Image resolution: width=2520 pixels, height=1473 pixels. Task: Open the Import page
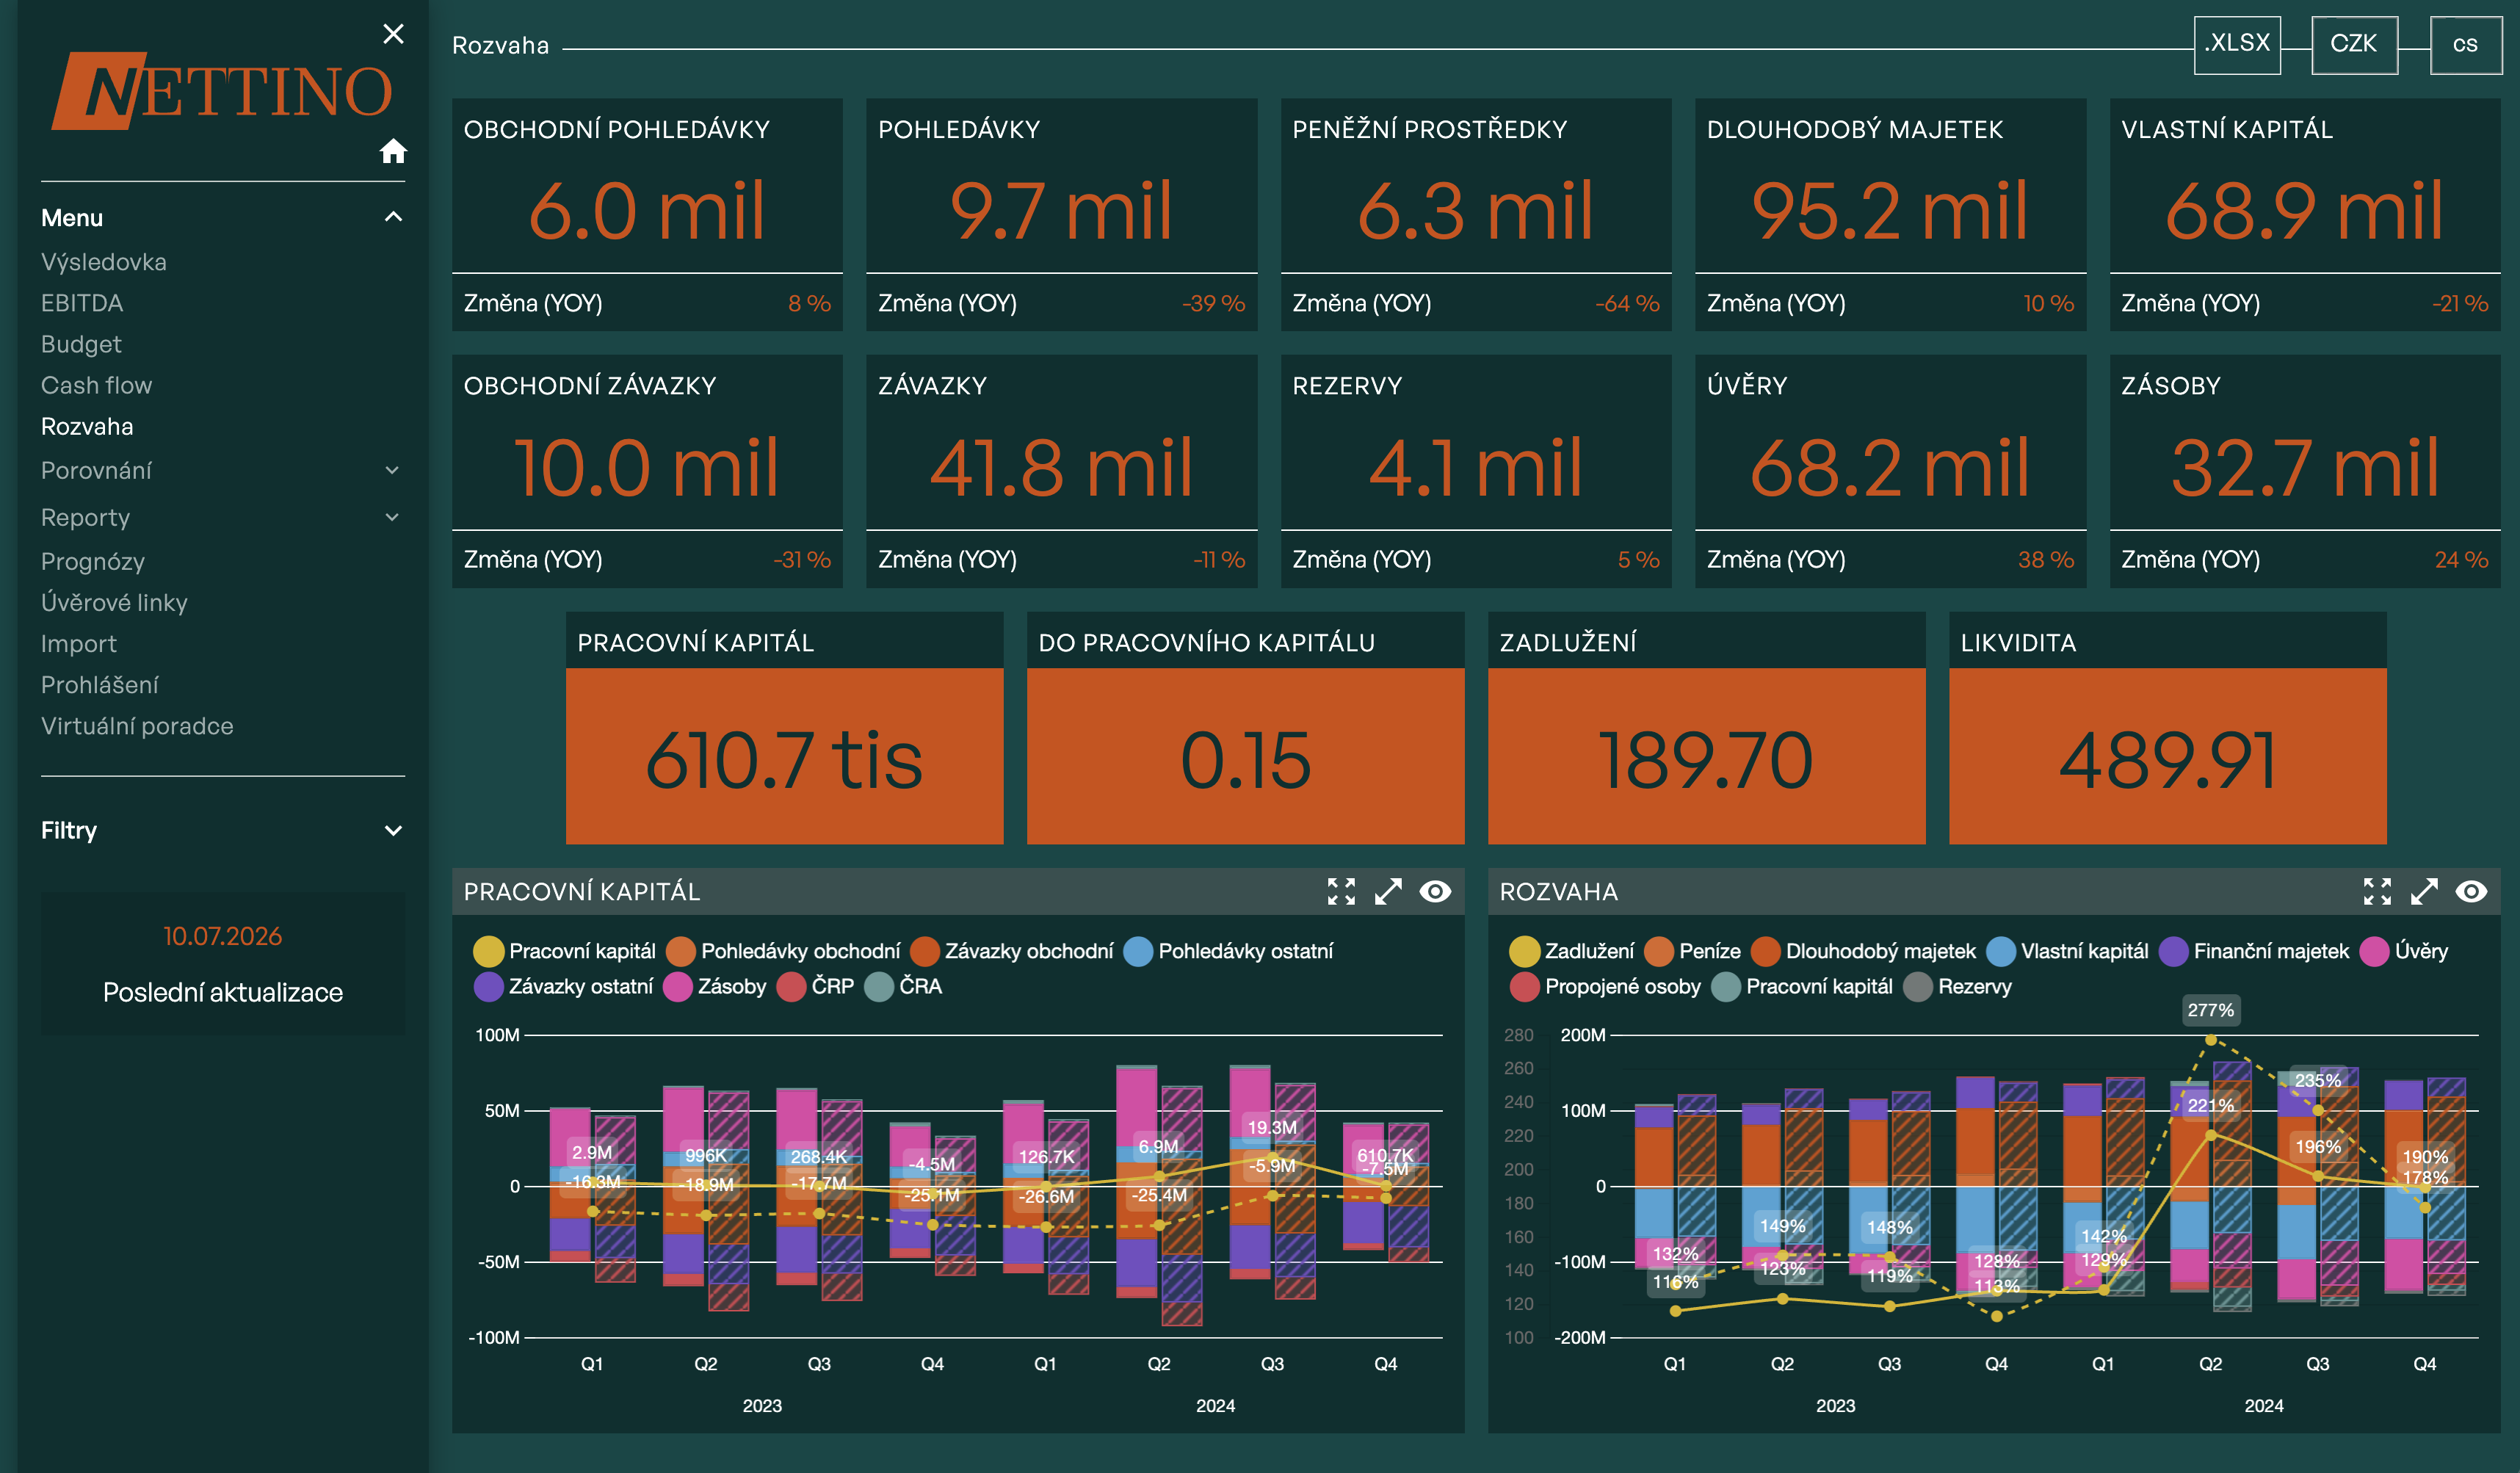pos(79,644)
